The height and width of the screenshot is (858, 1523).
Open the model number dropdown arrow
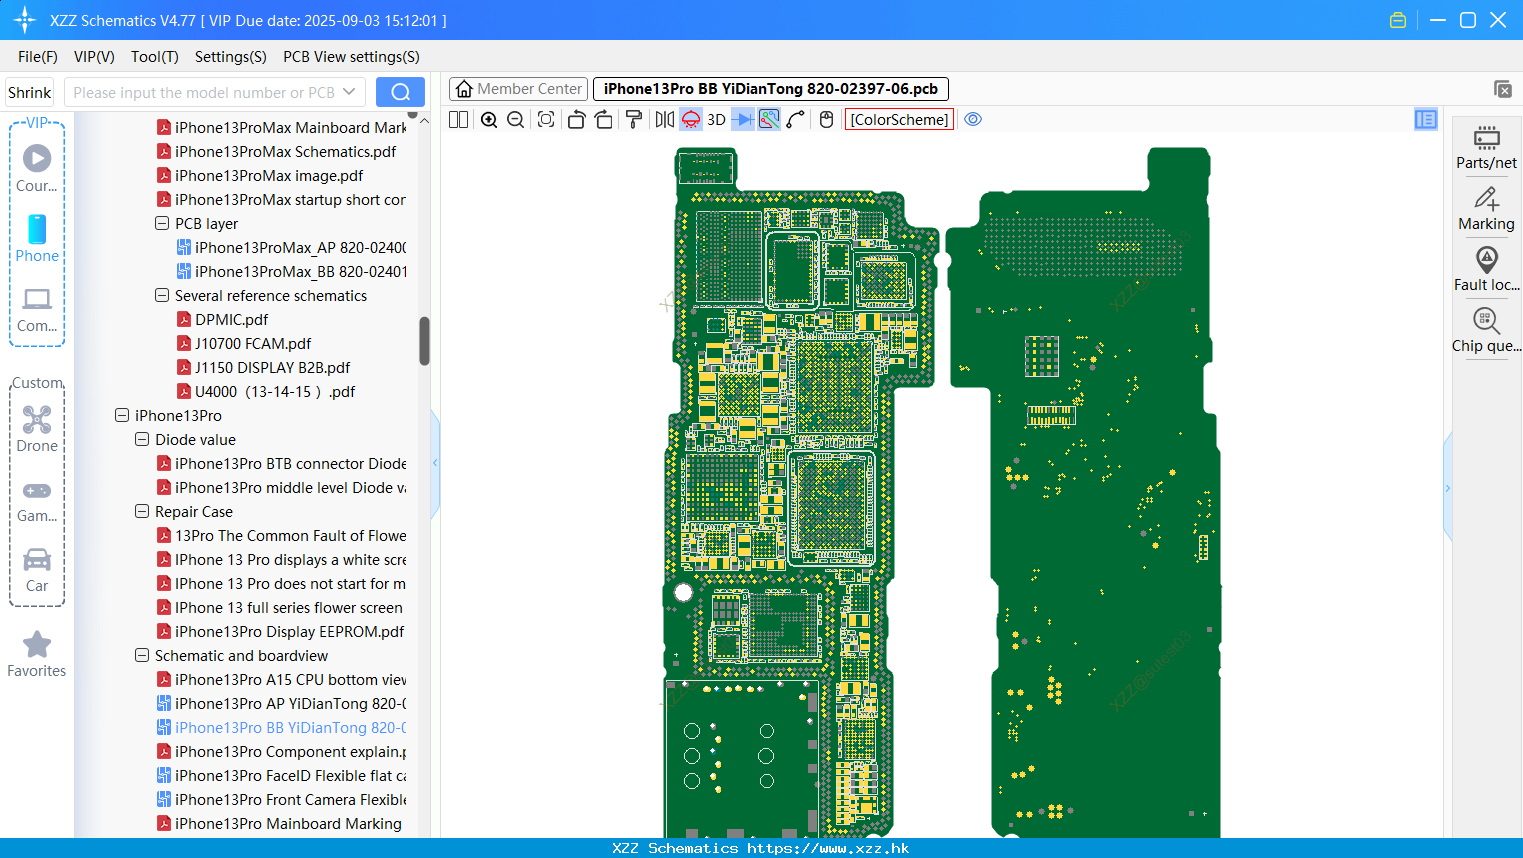(349, 92)
